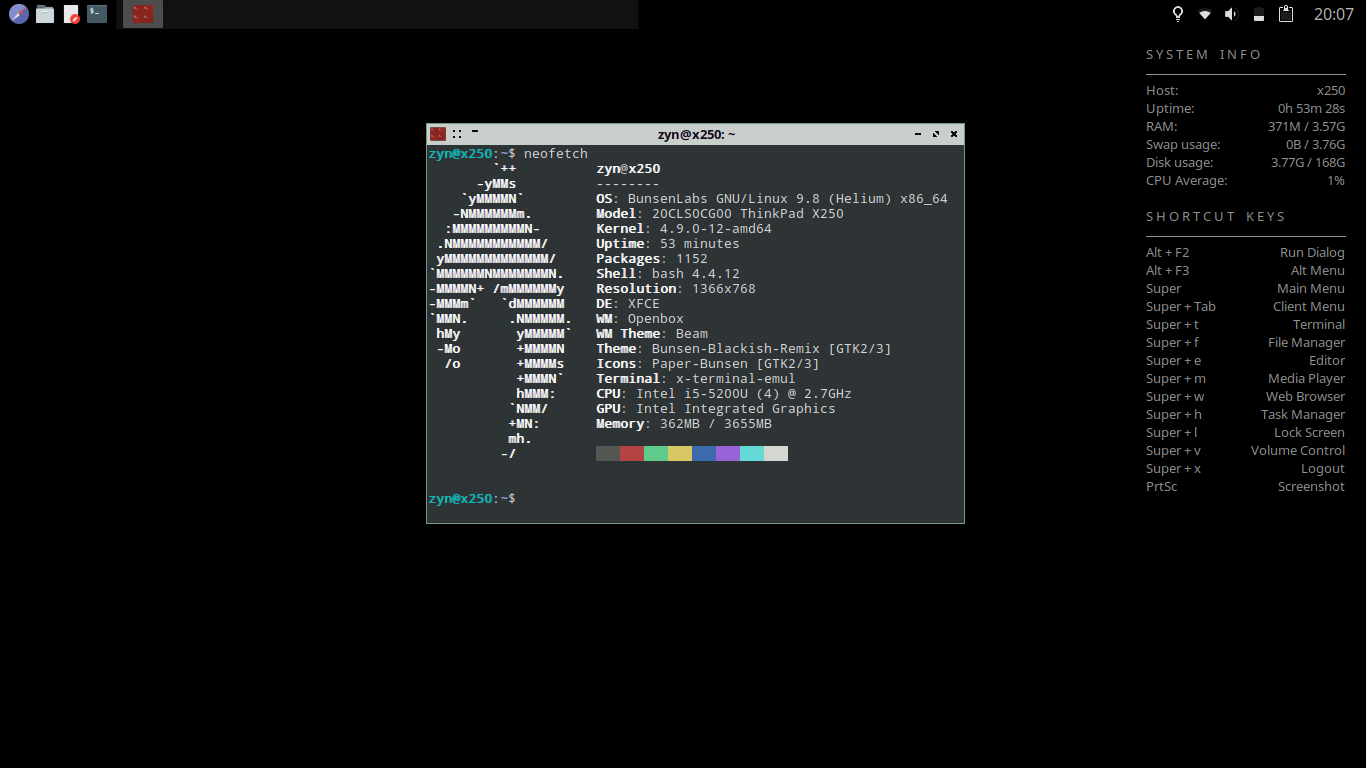Click the 'Screenshot' shortcut text
This screenshot has width=1366, height=768.
click(1311, 487)
